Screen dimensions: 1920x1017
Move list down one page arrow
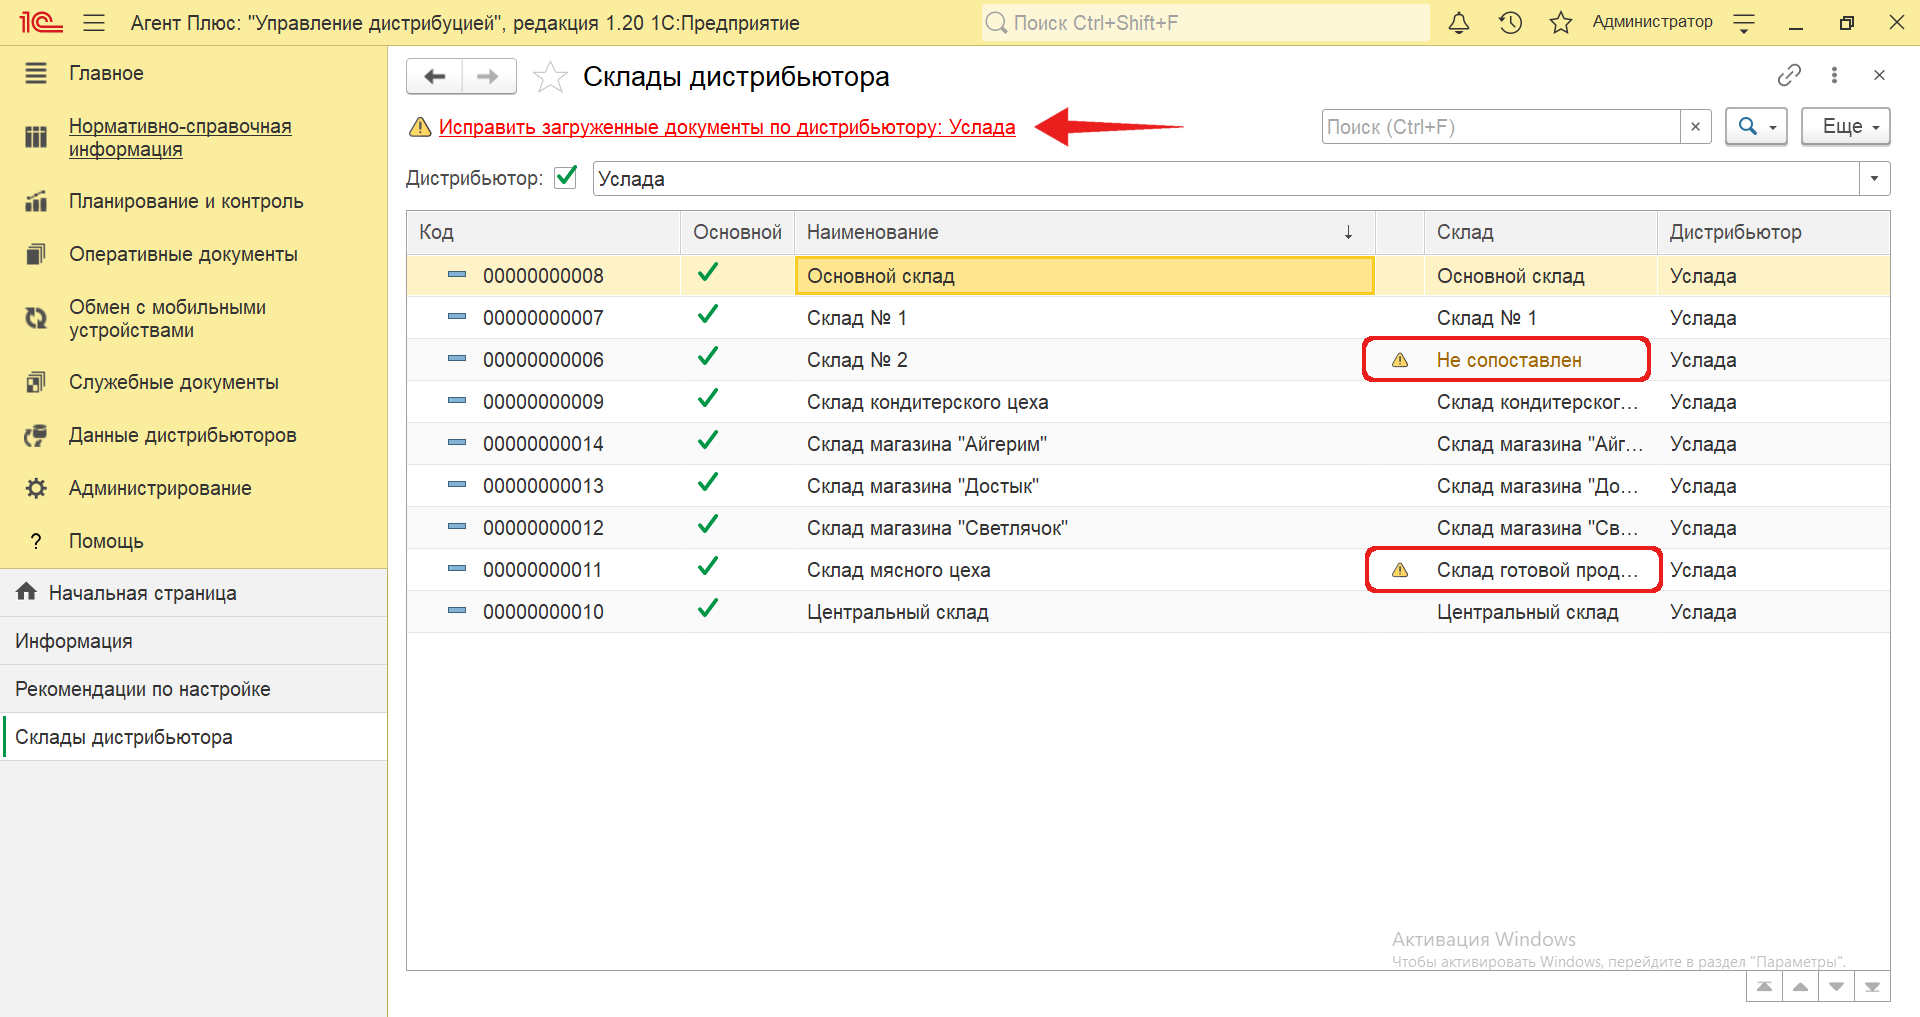(x=1836, y=986)
